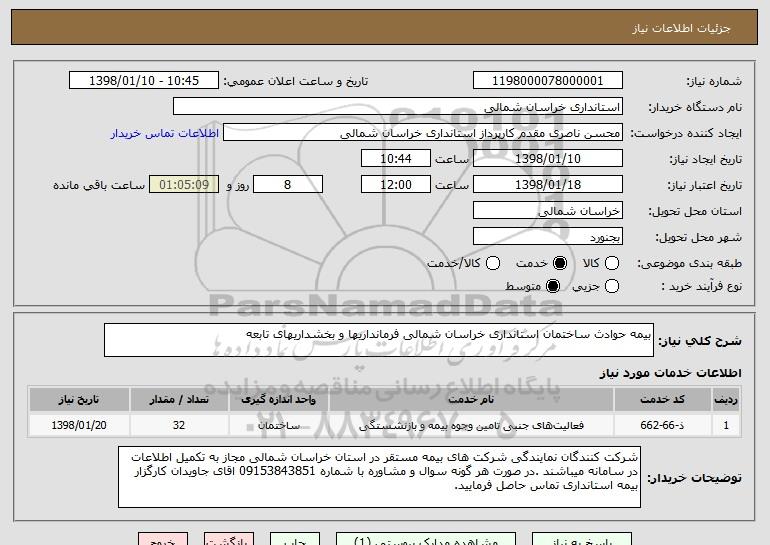This screenshot has width=770, height=545.
Task: Choose the جزیی purchase process option
Action: (x=612, y=286)
